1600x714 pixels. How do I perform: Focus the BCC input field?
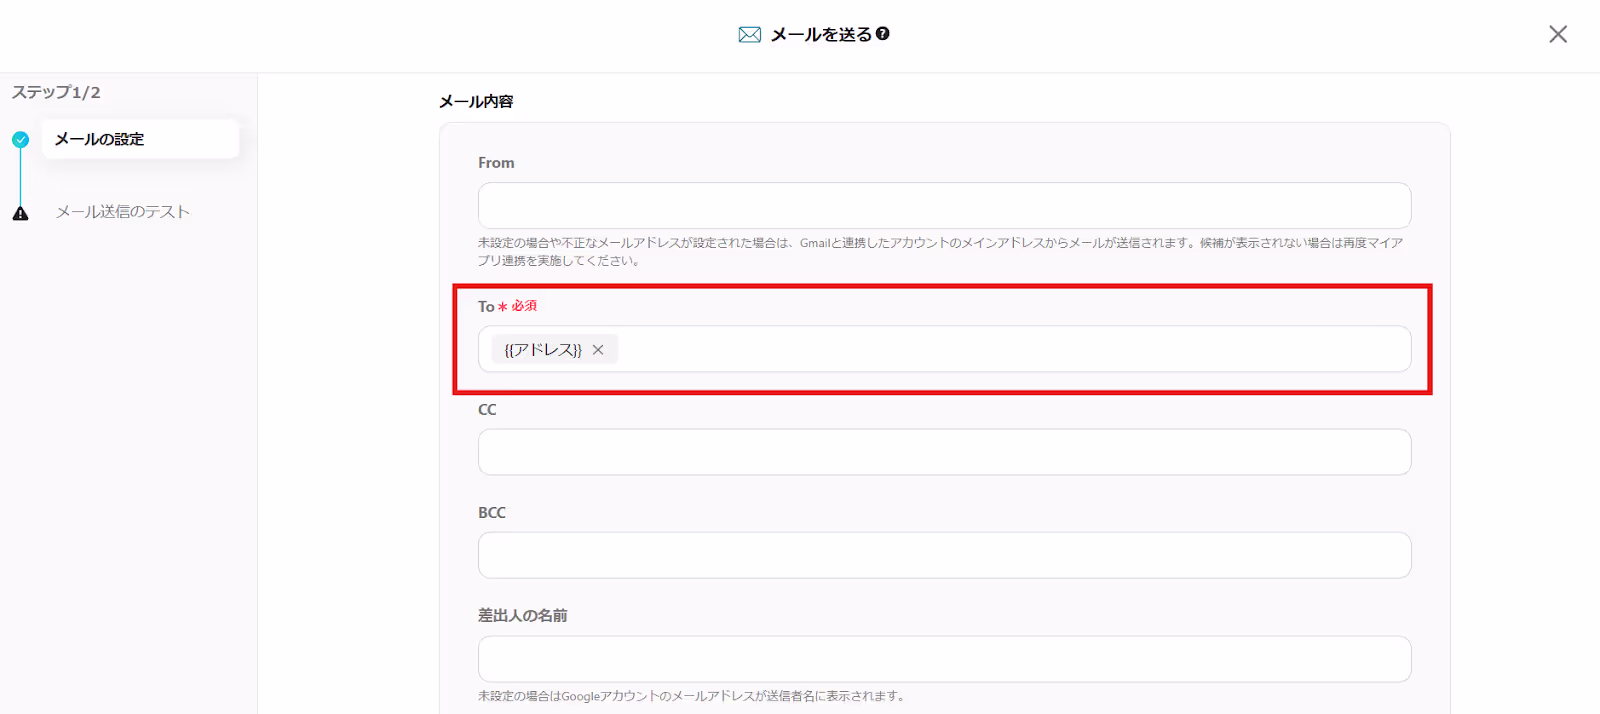(x=944, y=555)
